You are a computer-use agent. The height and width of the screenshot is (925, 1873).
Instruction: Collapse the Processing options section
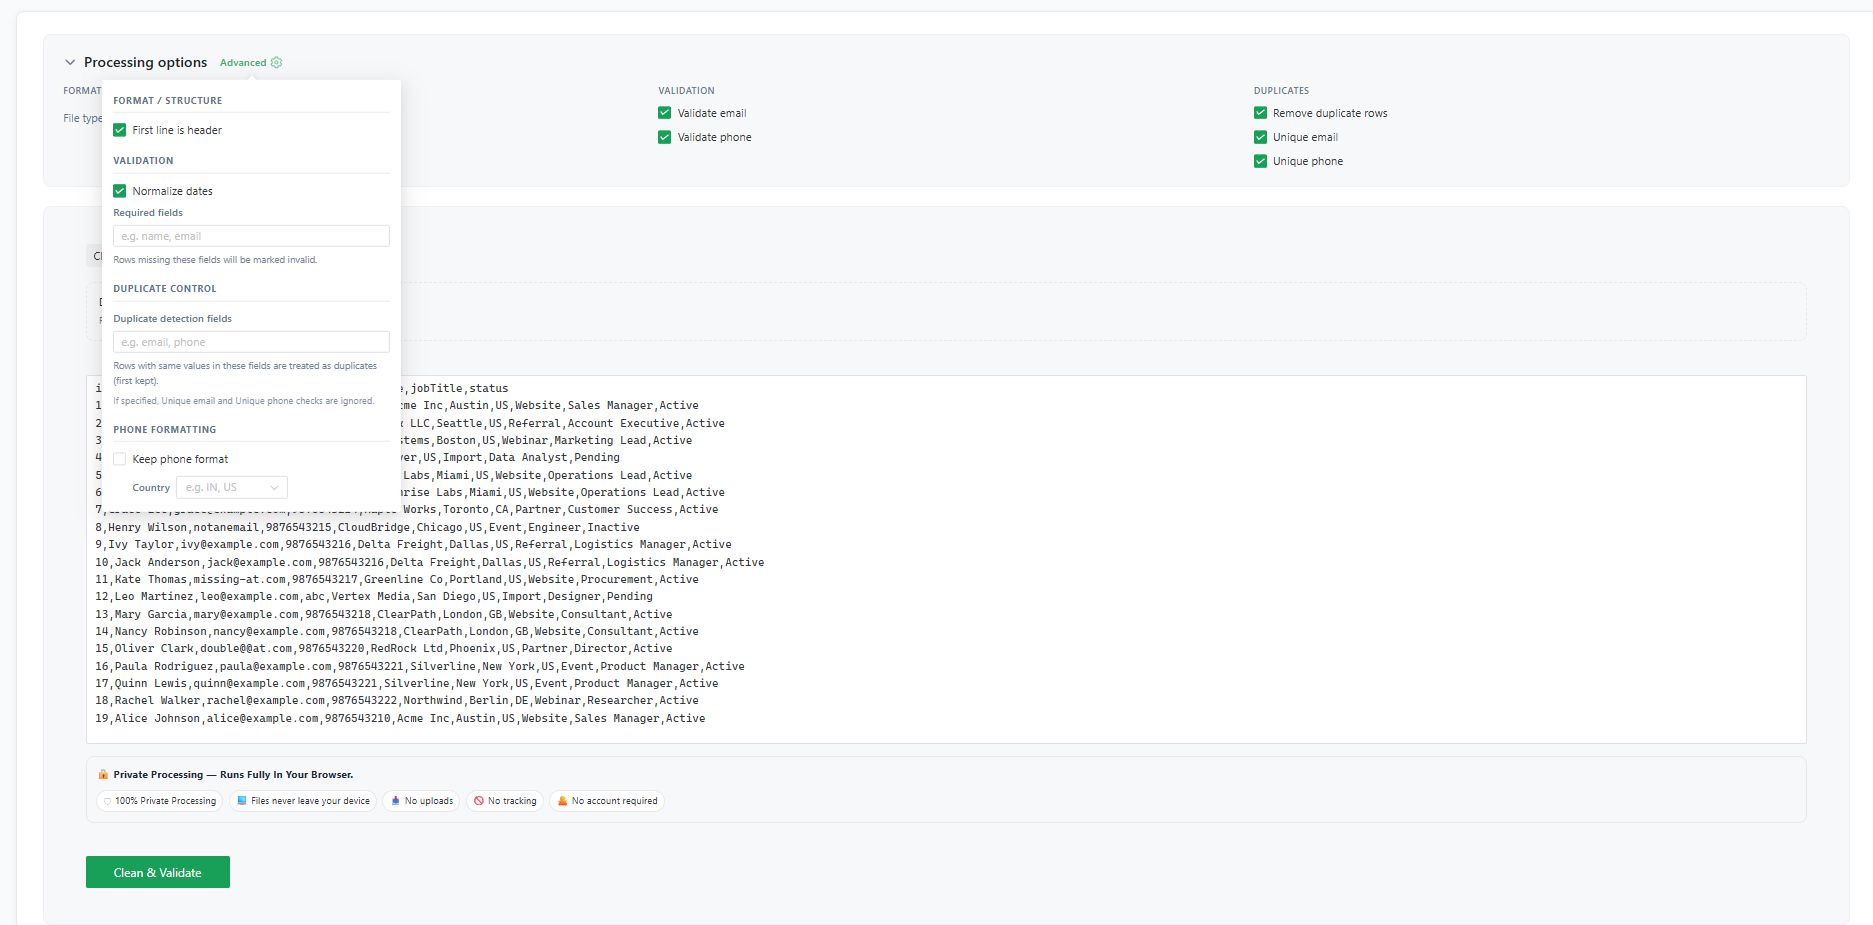pyautogui.click(x=70, y=61)
